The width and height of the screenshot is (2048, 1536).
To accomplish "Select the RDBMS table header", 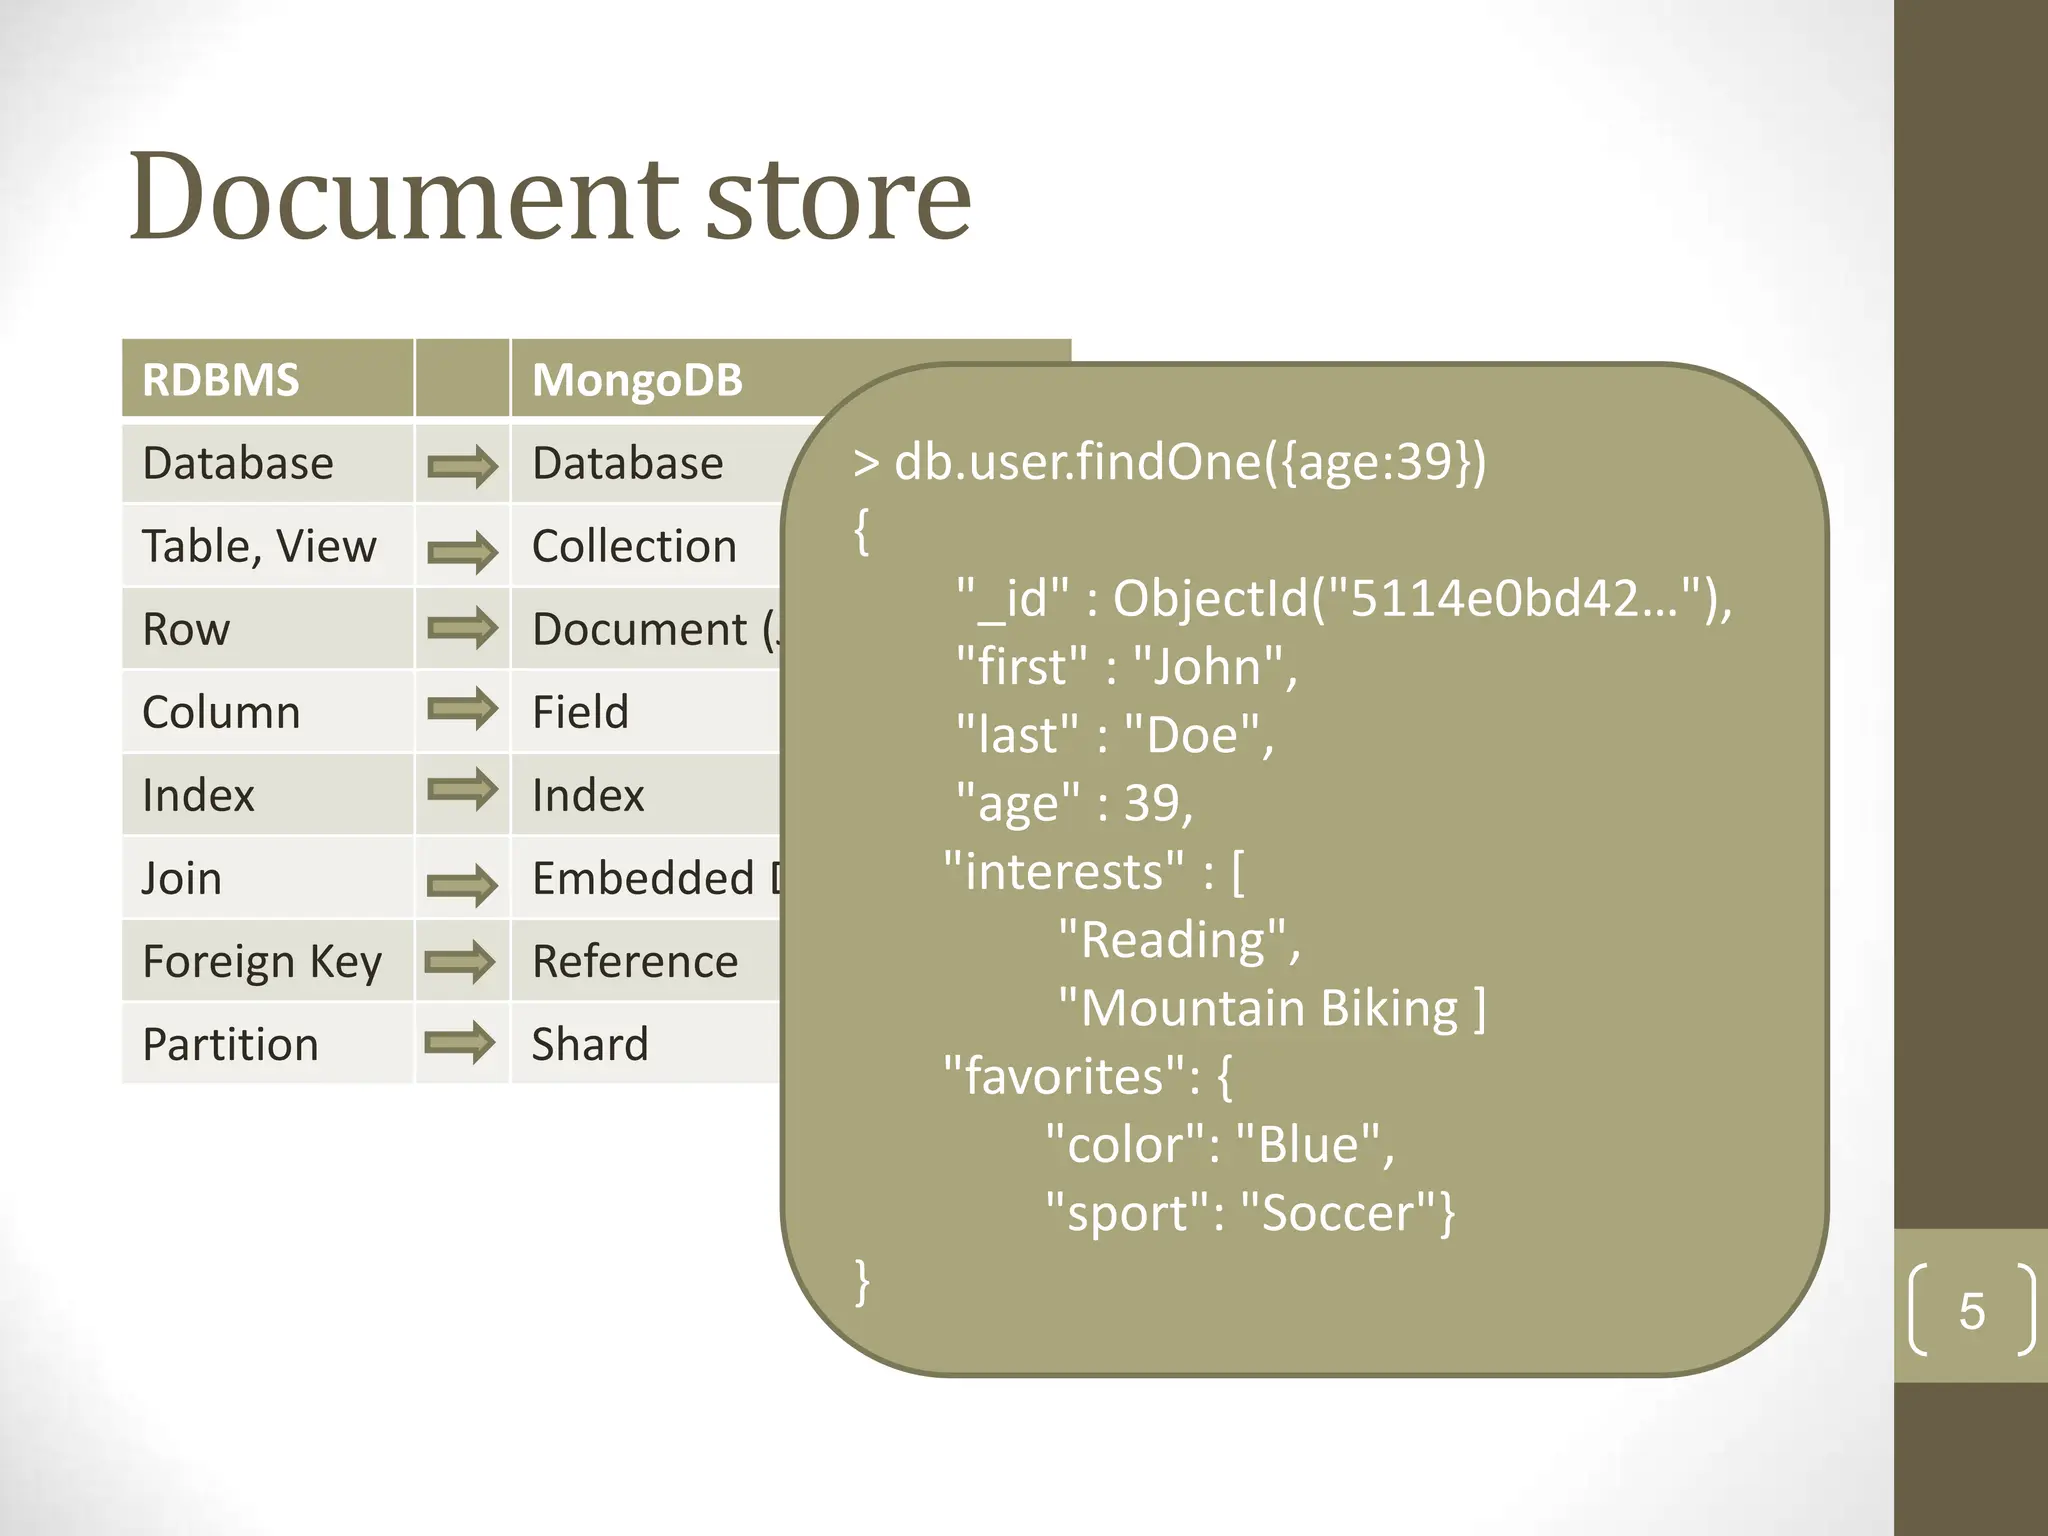I will point(221,380).
